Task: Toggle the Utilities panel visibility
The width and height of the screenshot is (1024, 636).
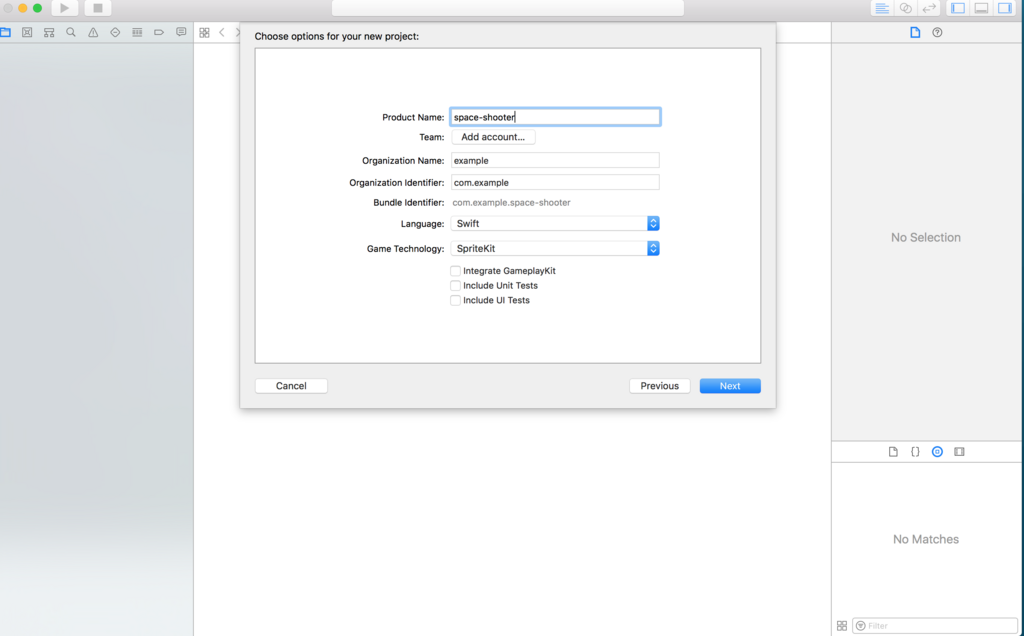Action: tap(1004, 8)
